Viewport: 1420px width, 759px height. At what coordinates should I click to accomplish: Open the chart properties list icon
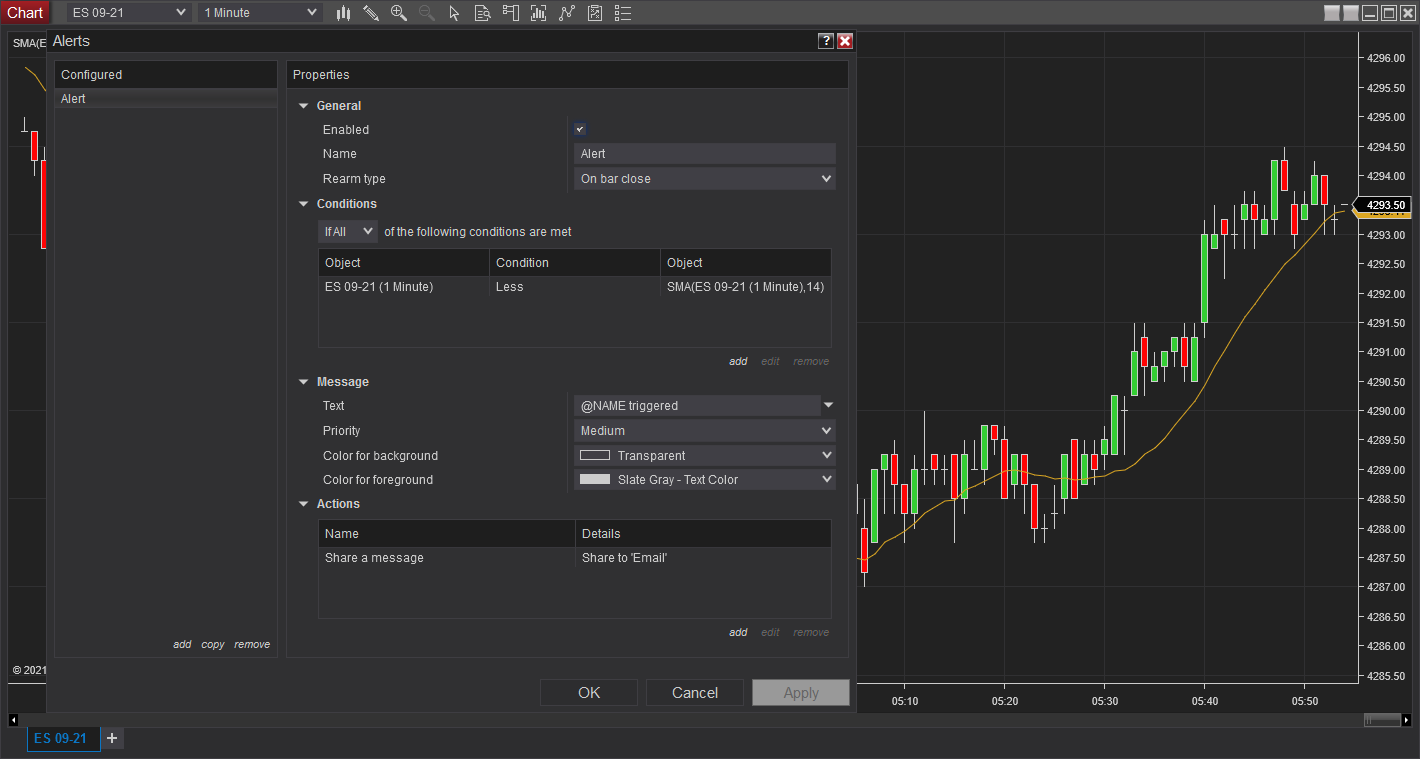[x=623, y=13]
